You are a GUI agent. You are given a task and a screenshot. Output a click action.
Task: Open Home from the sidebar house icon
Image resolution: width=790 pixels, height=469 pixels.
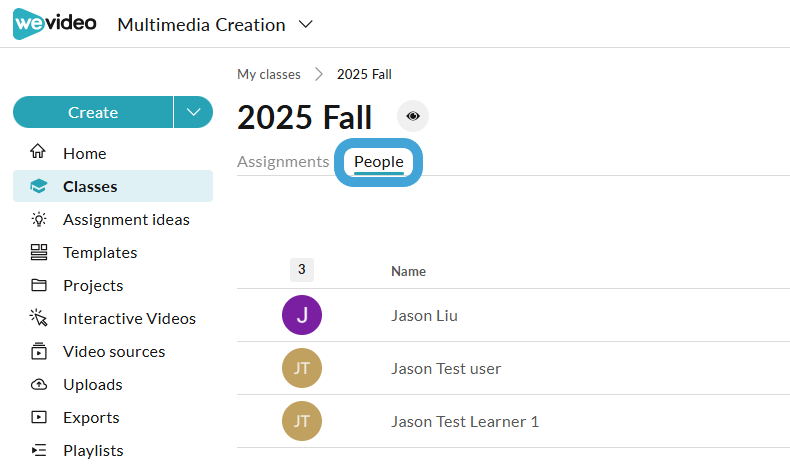(38, 151)
